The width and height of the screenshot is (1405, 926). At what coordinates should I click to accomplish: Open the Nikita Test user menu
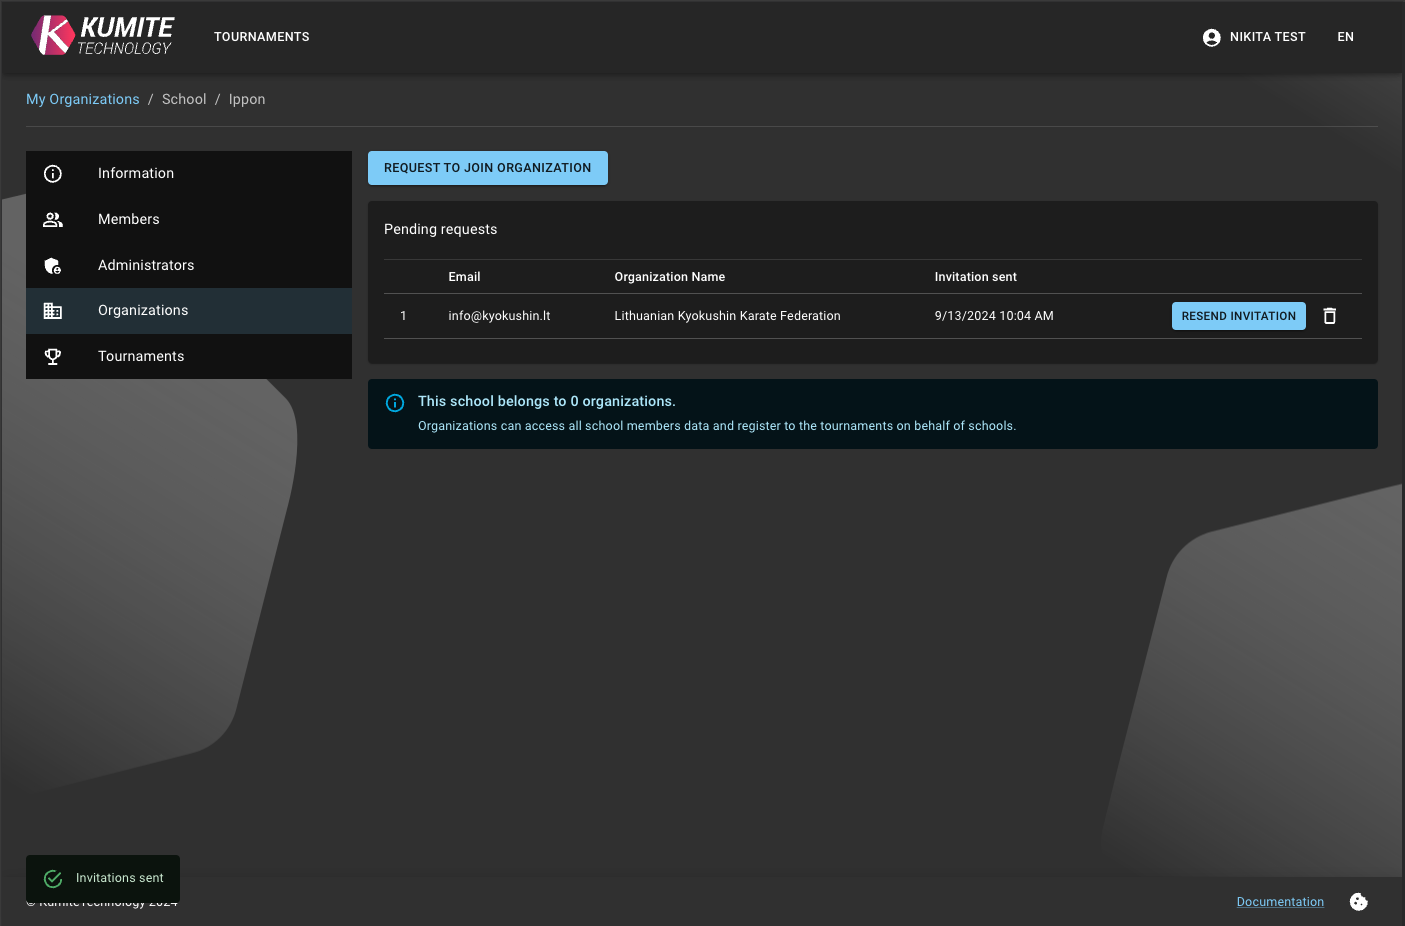[1266, 37]
